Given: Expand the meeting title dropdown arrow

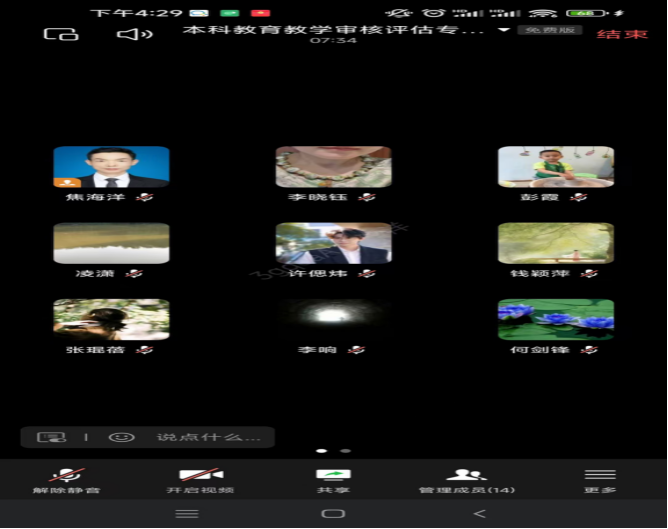Looking at the screenshot, I should 504,30.
